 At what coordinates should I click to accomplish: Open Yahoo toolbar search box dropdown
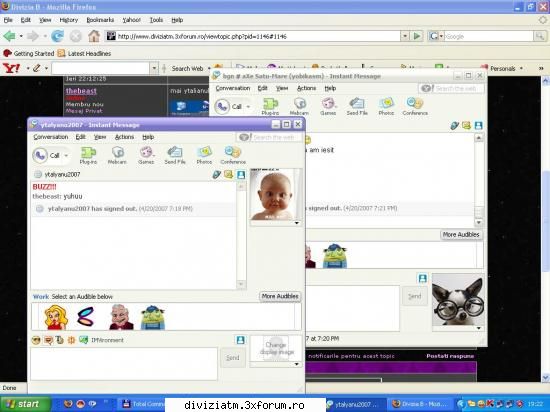click(154, 68)
